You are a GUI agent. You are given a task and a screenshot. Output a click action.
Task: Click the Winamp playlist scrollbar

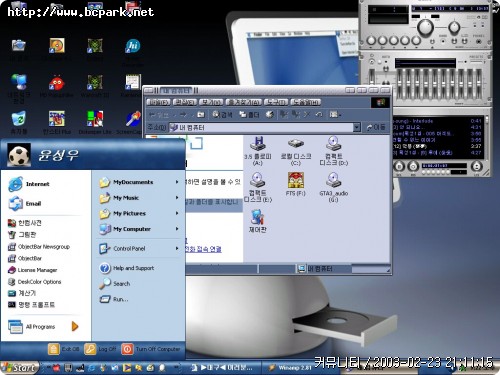pyautogui.click(x=487, y=137)
